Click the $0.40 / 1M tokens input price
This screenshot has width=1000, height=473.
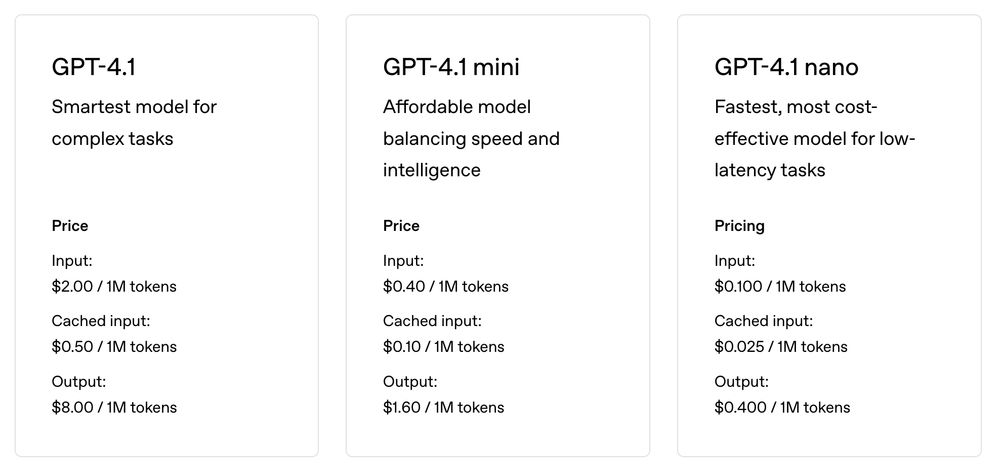(446, 286)
